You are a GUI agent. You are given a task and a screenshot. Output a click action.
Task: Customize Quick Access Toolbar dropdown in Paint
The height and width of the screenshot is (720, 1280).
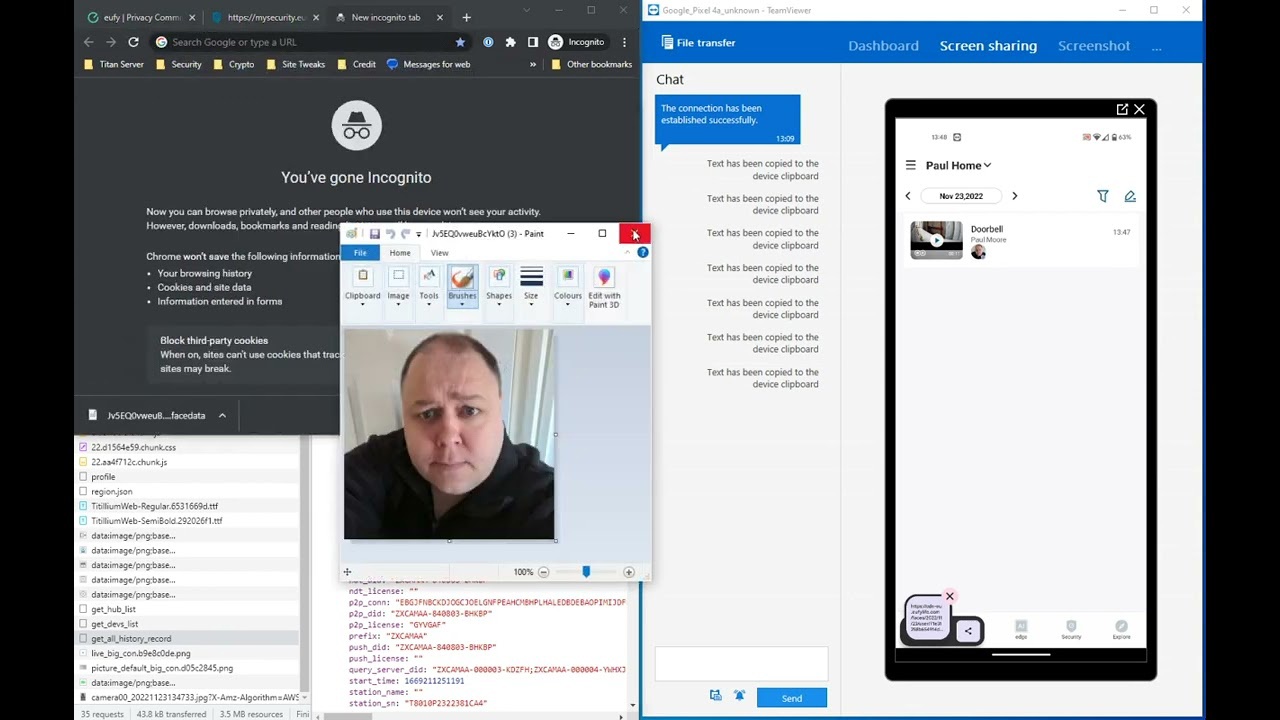tap(418, 234)
